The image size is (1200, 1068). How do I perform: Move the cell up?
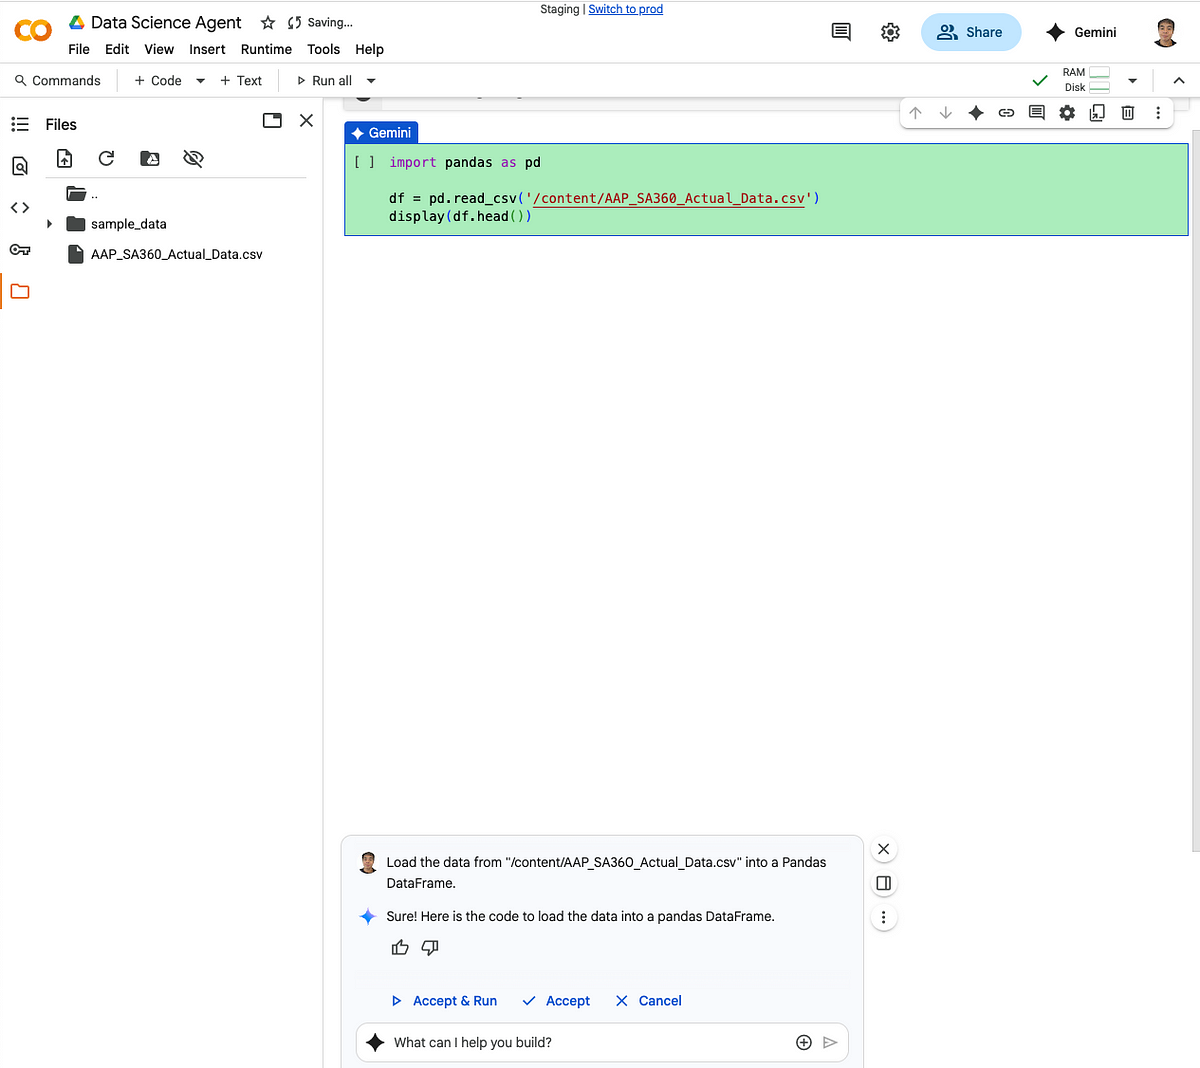coord(915,113)
